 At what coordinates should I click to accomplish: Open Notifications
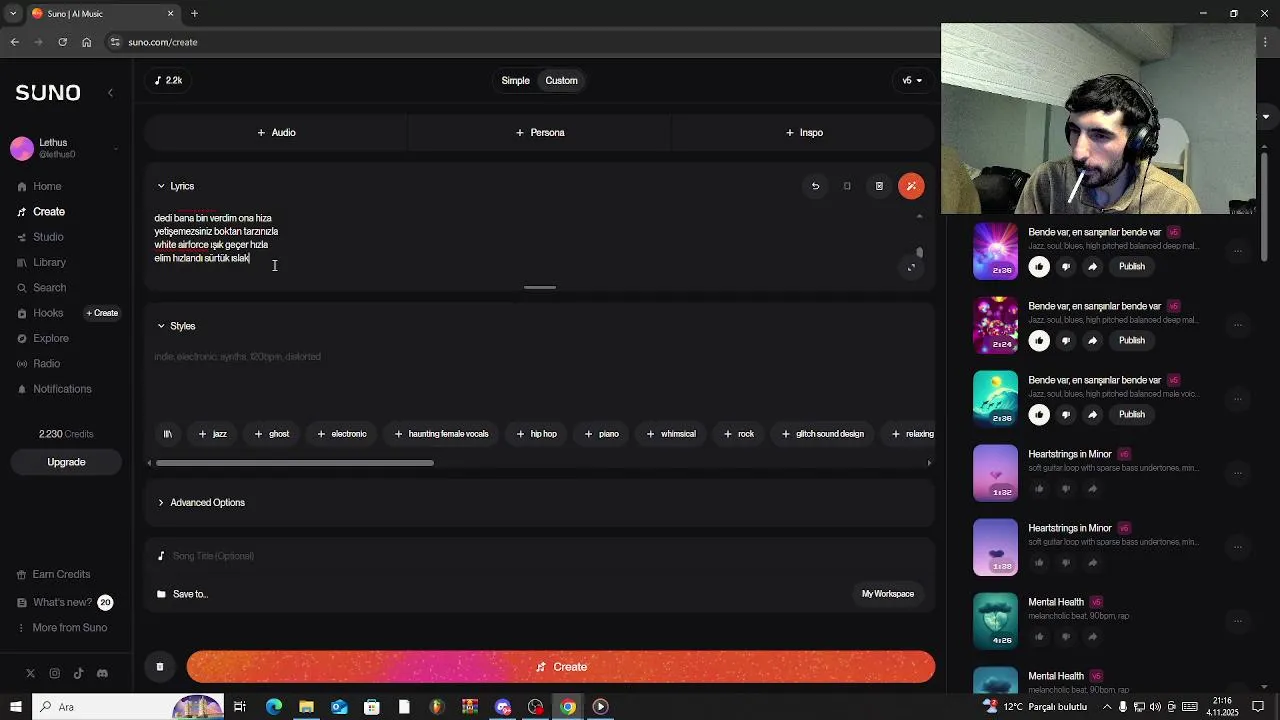pos(54,389)
